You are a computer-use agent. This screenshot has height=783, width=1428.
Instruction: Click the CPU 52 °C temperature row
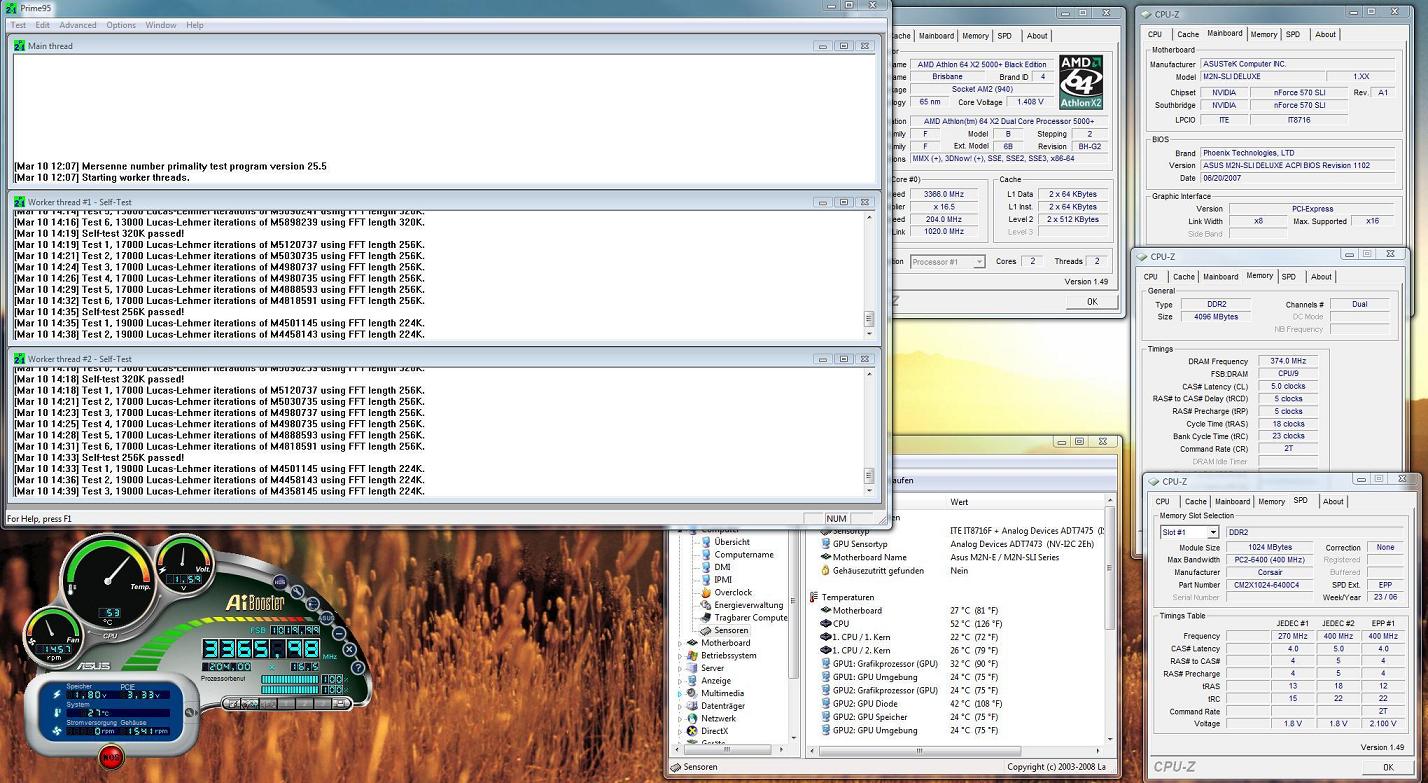[x=960, y=623]
